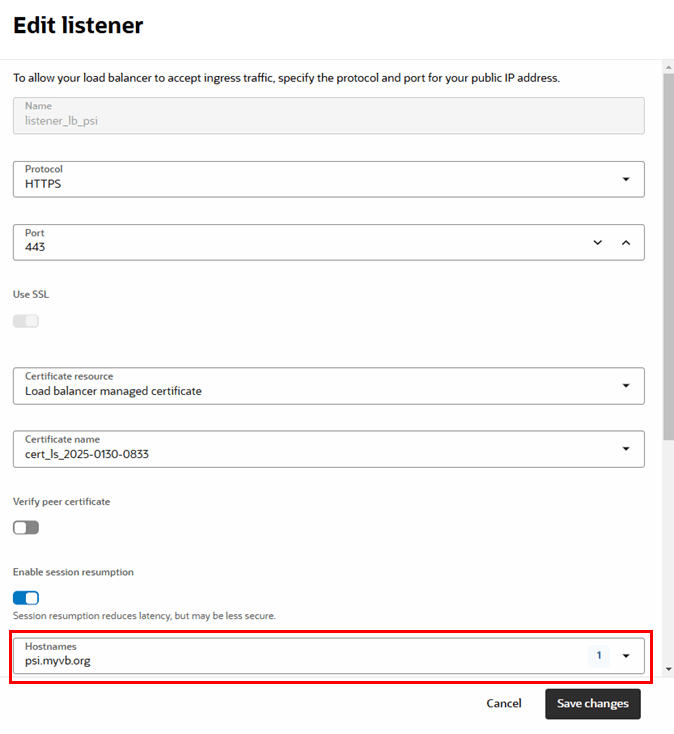Click the scrollbar up arrow

coord(668,67)
